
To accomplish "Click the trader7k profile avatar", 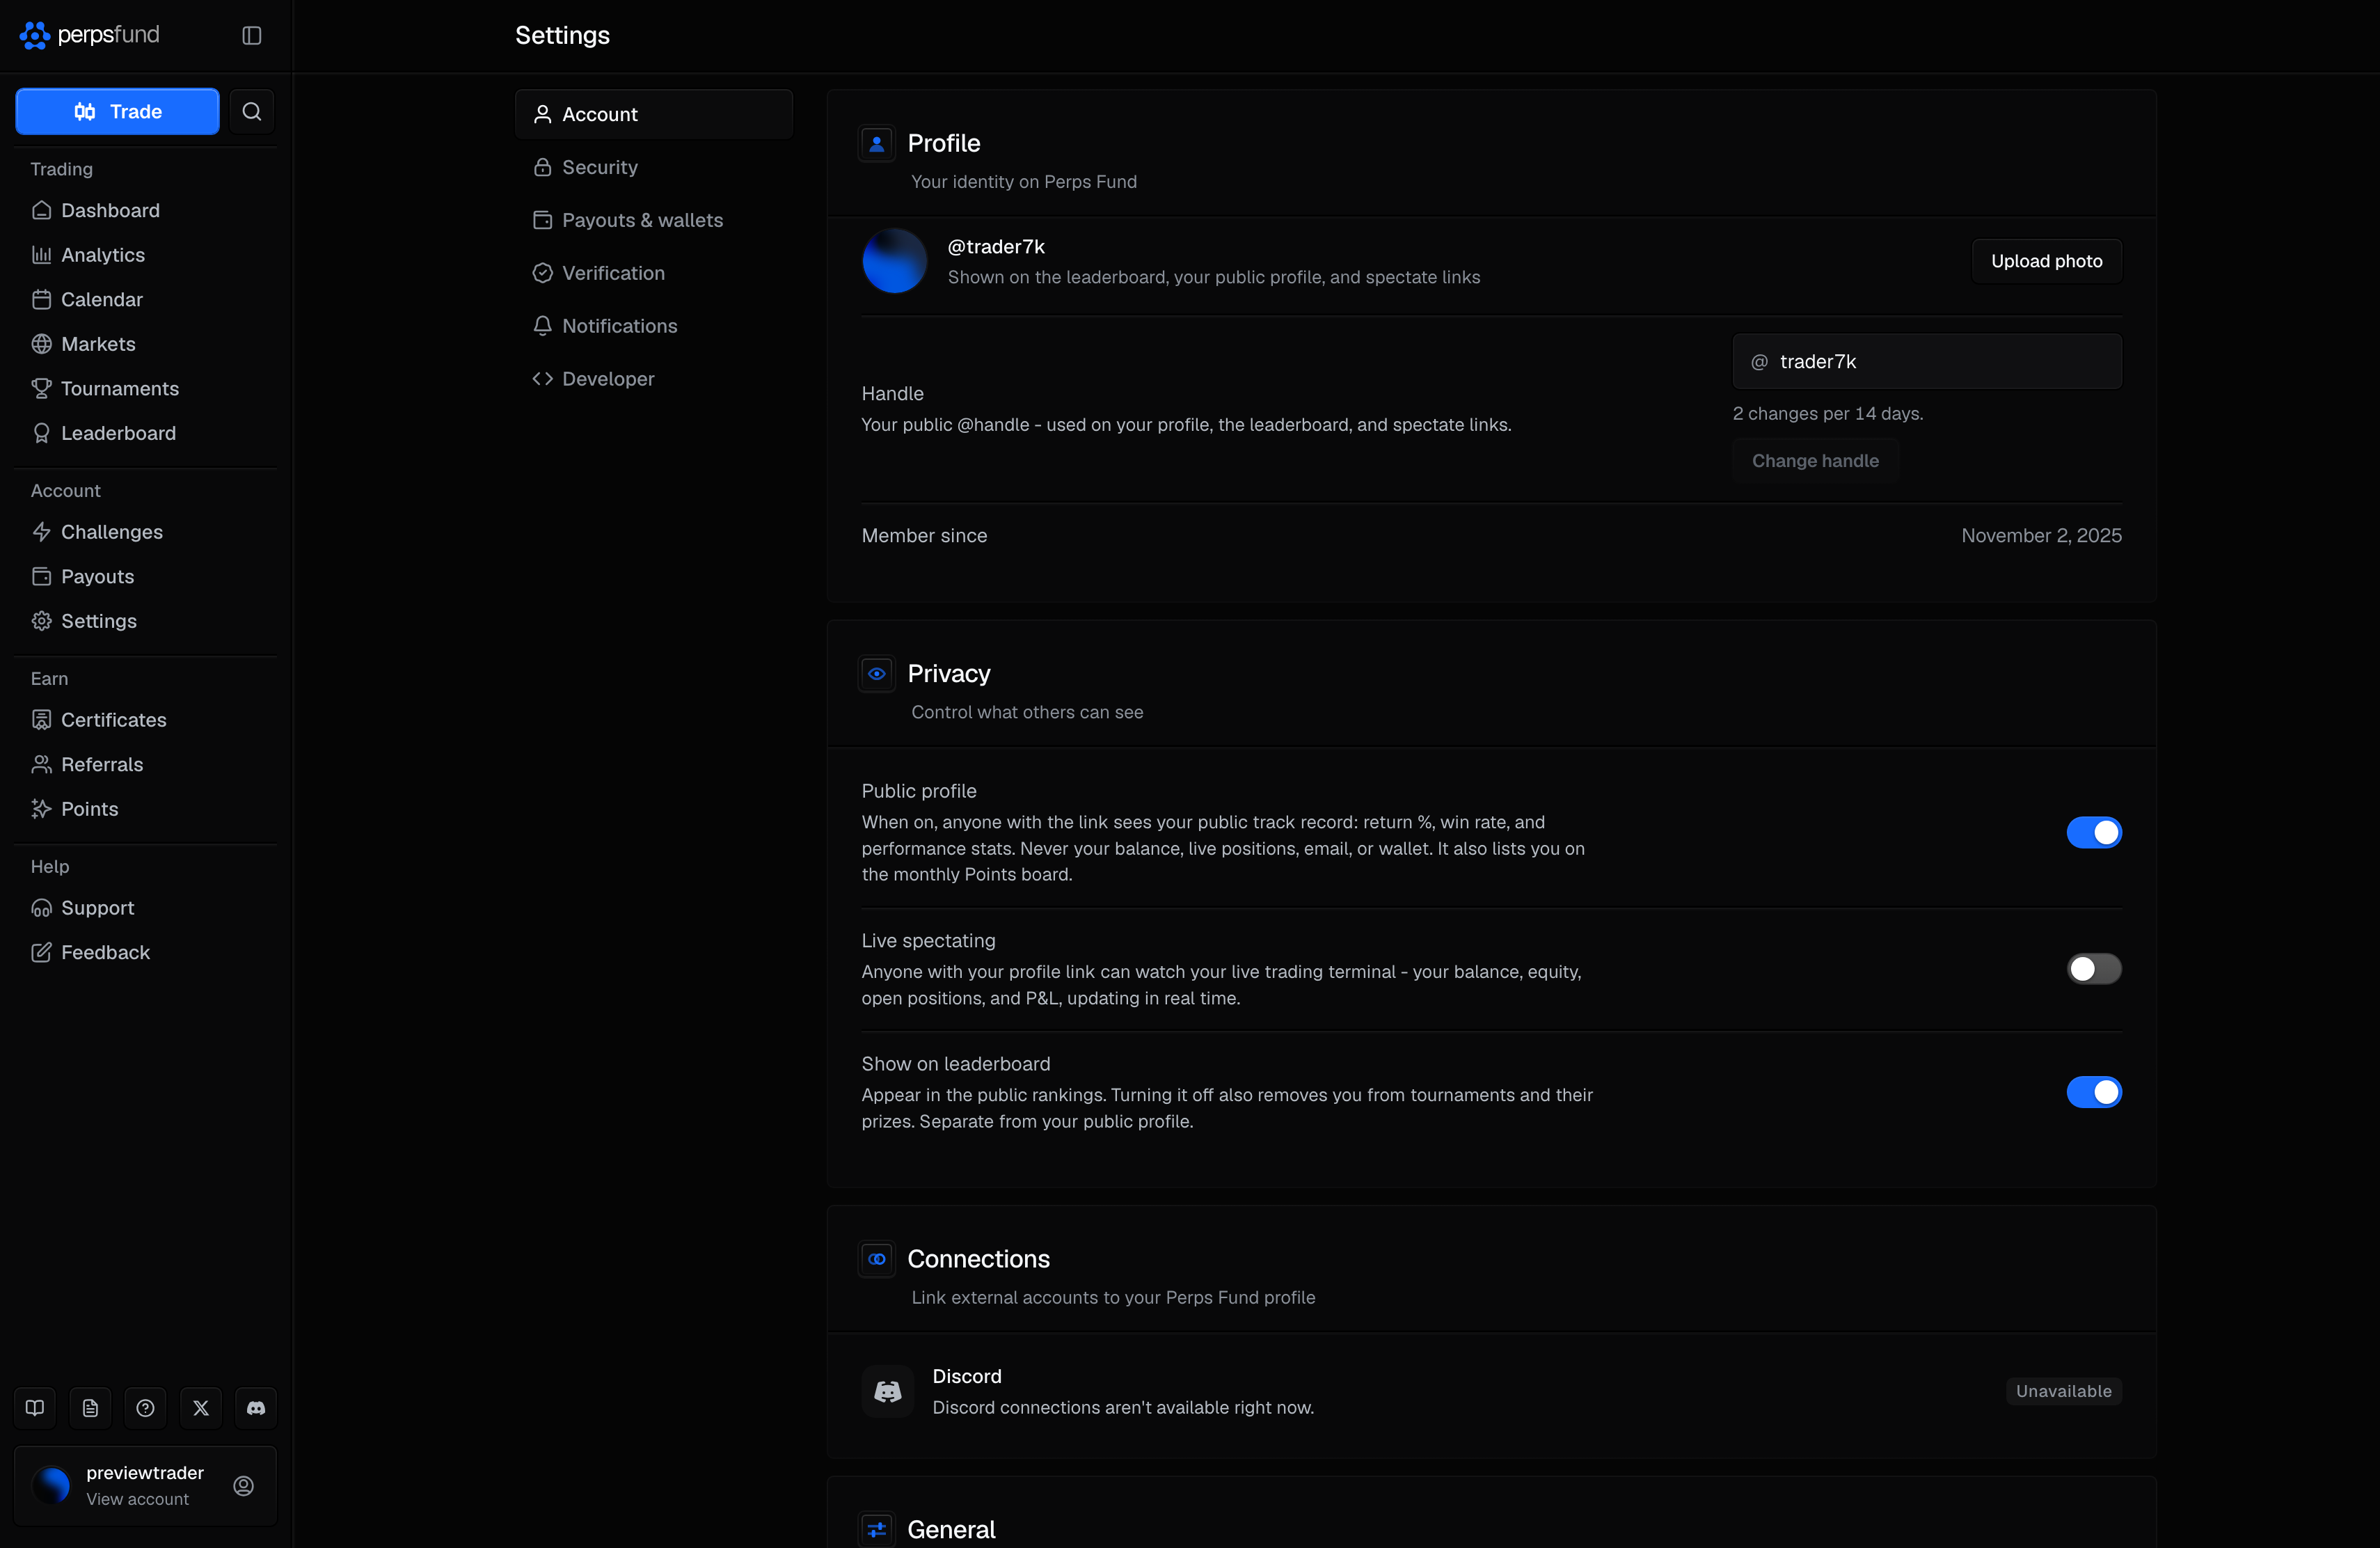I will pos(895,261).
